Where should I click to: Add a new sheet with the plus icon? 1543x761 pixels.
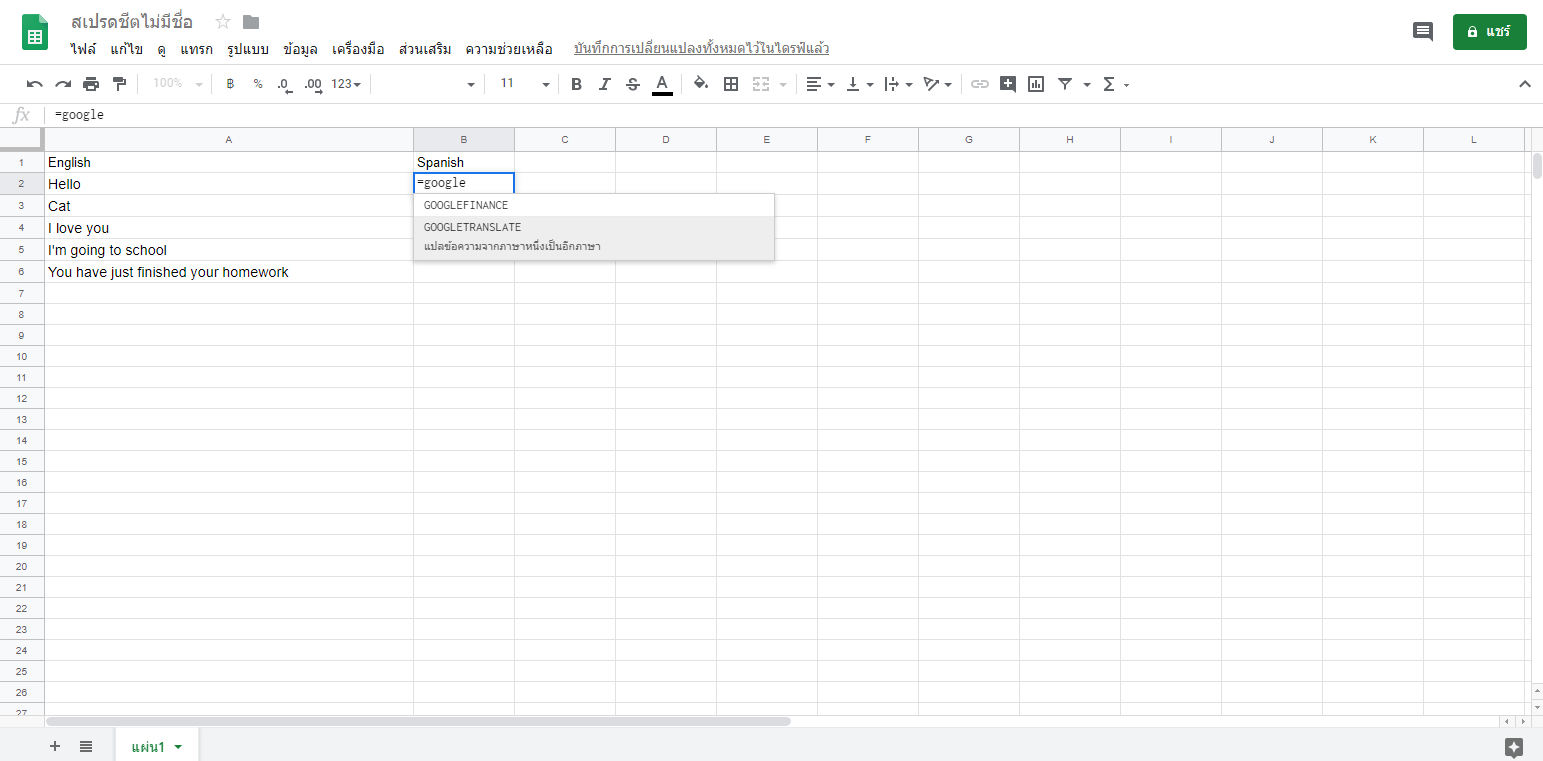(55, 746)
